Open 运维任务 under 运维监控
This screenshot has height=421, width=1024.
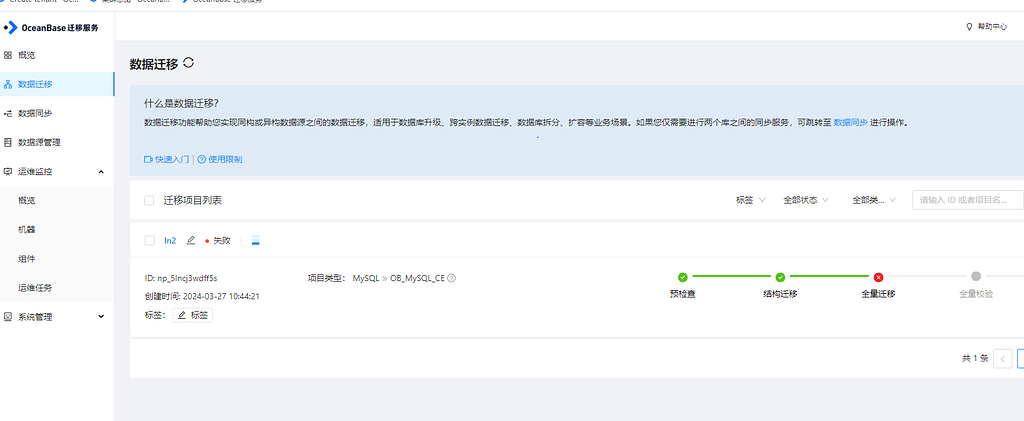[x=35, y=288]
